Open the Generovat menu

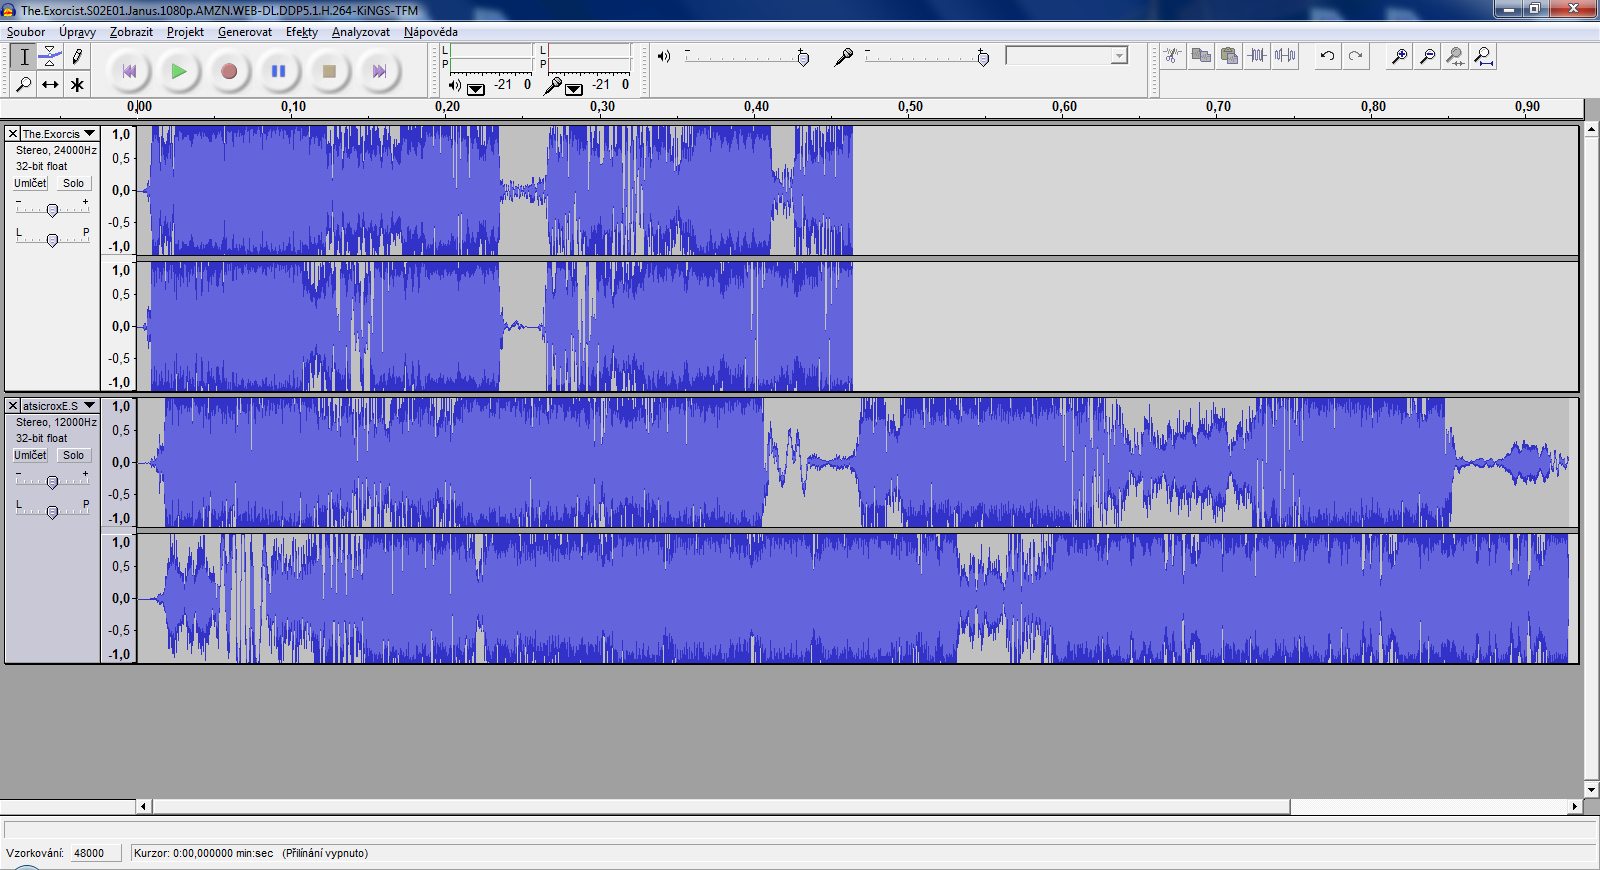coord(244,32)
